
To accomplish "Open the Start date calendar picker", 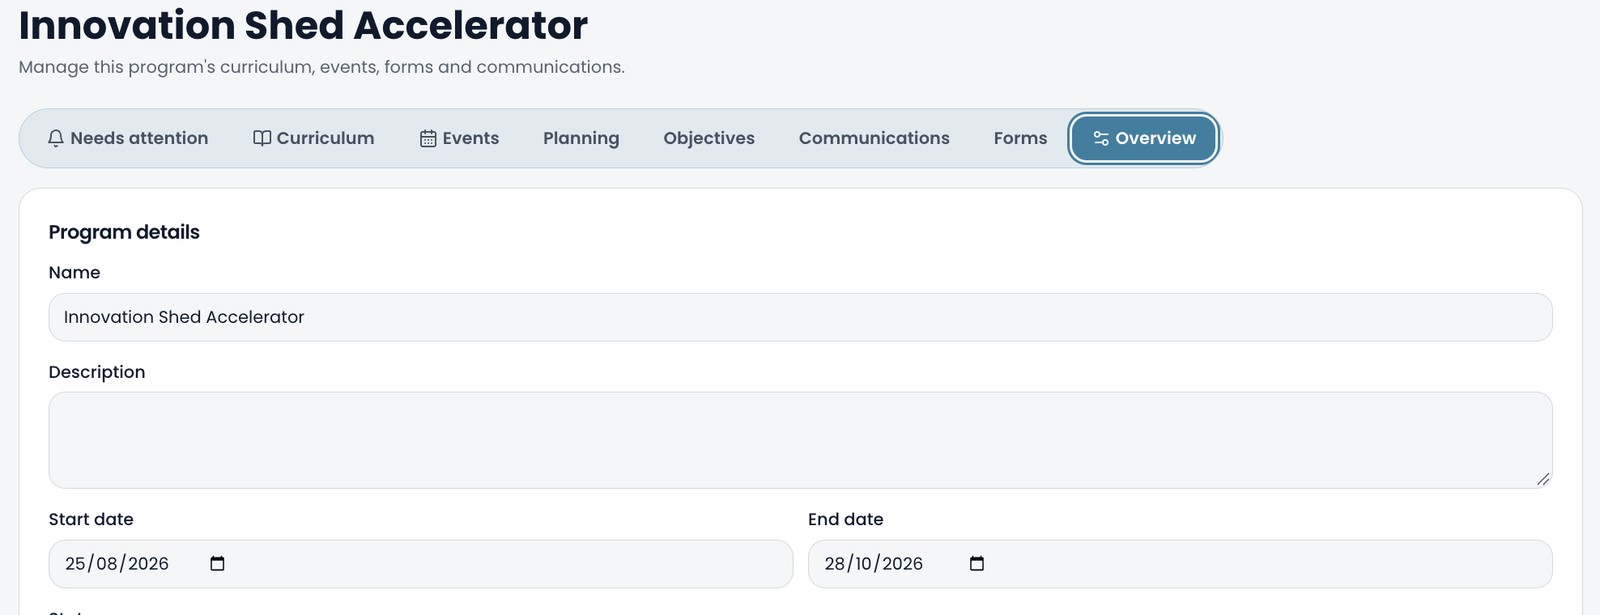I will [217, 564].
